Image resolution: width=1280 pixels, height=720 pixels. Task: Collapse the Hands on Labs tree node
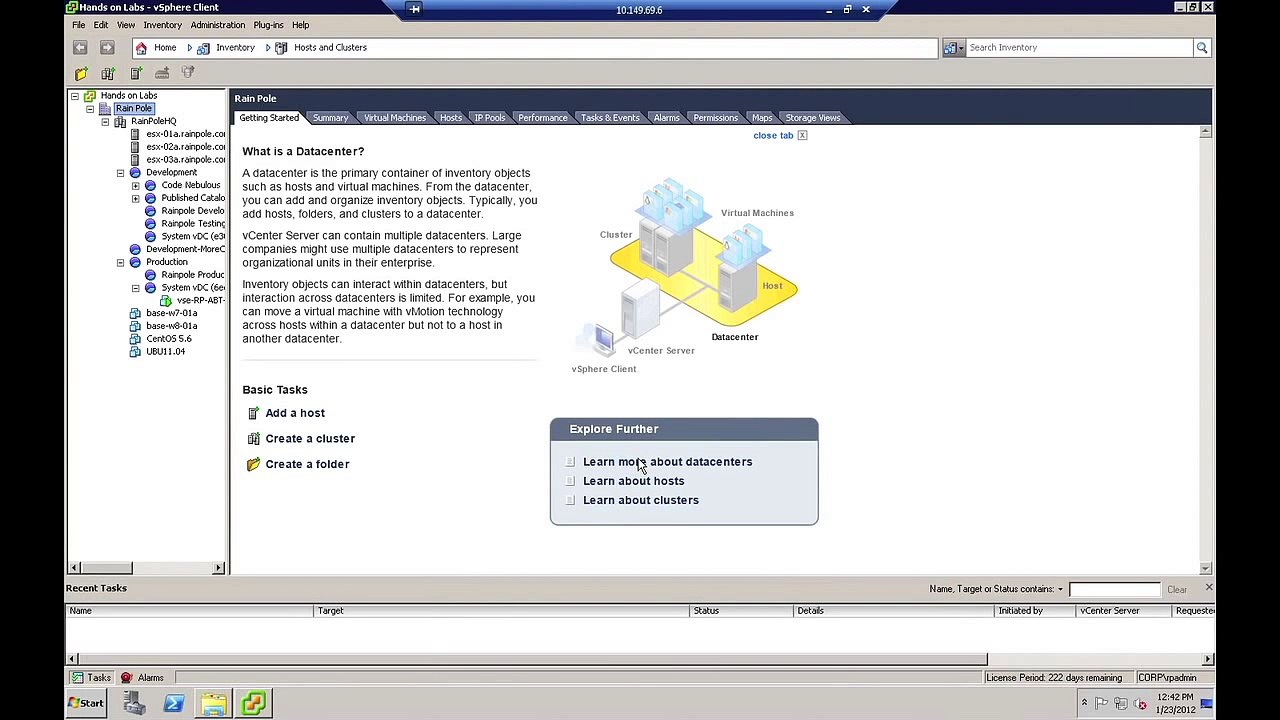(74, 96)
